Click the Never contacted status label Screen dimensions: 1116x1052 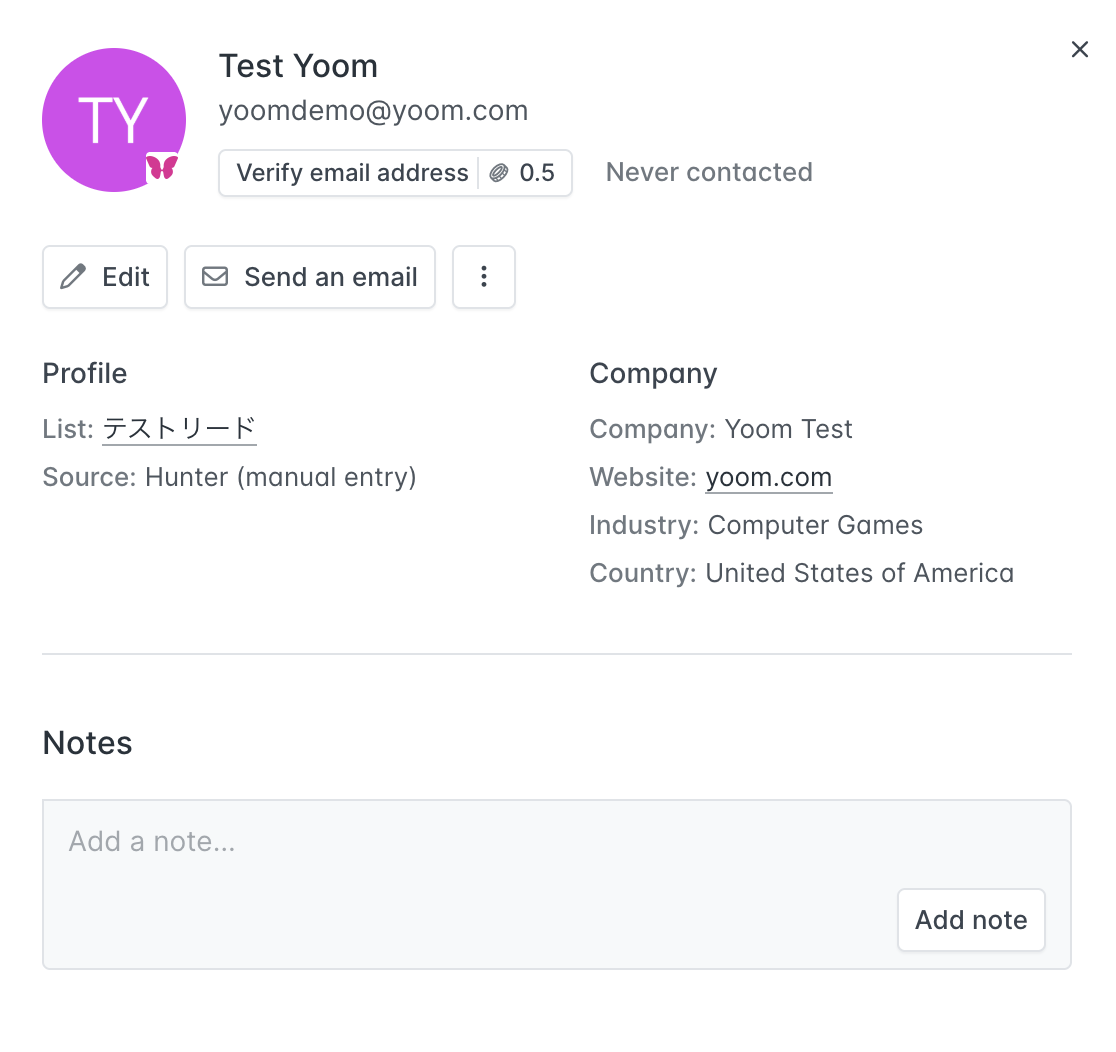point(709,173)
